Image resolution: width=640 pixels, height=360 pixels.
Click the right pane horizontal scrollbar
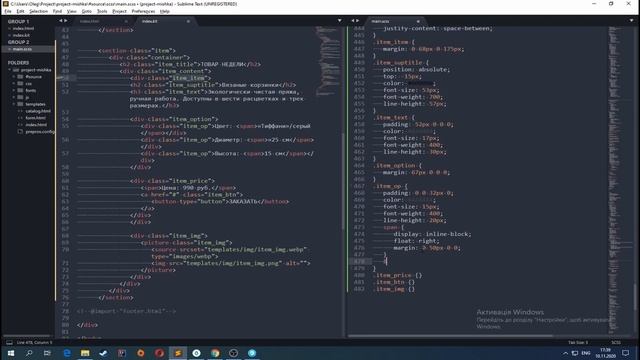pyautogui.click(x=450, y=336)
